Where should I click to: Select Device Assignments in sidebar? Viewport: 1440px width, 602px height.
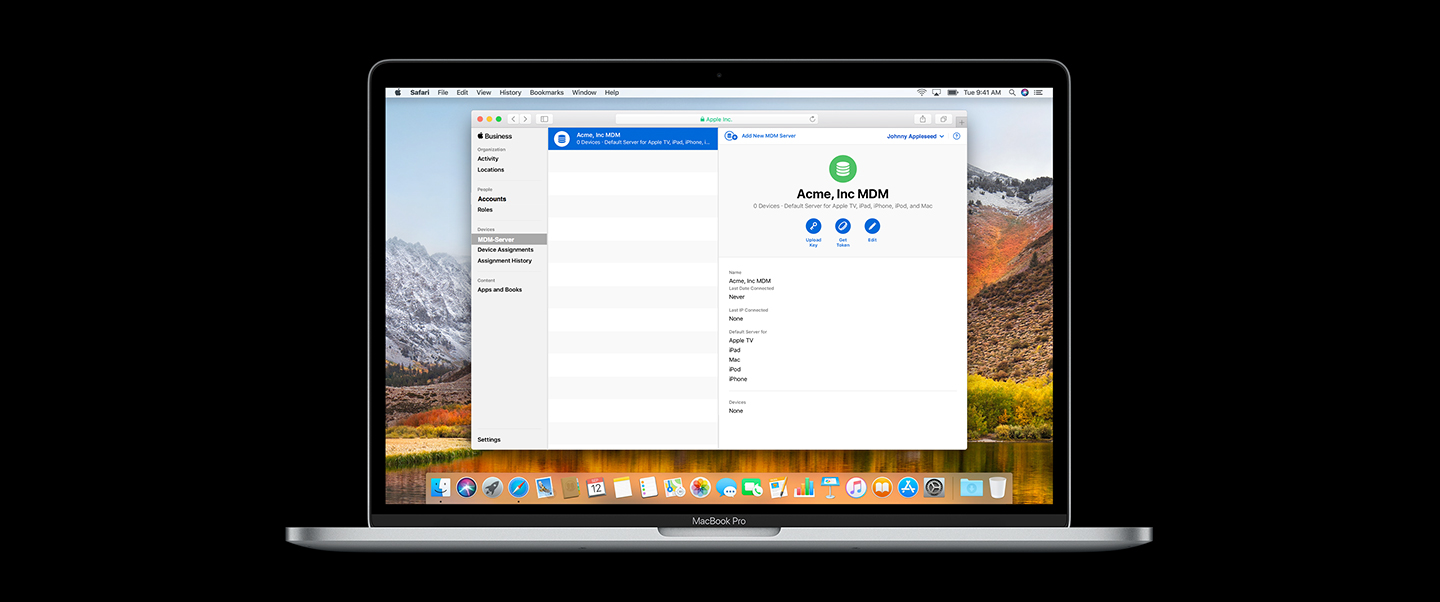pyautogui.click(x=505, y=250)
